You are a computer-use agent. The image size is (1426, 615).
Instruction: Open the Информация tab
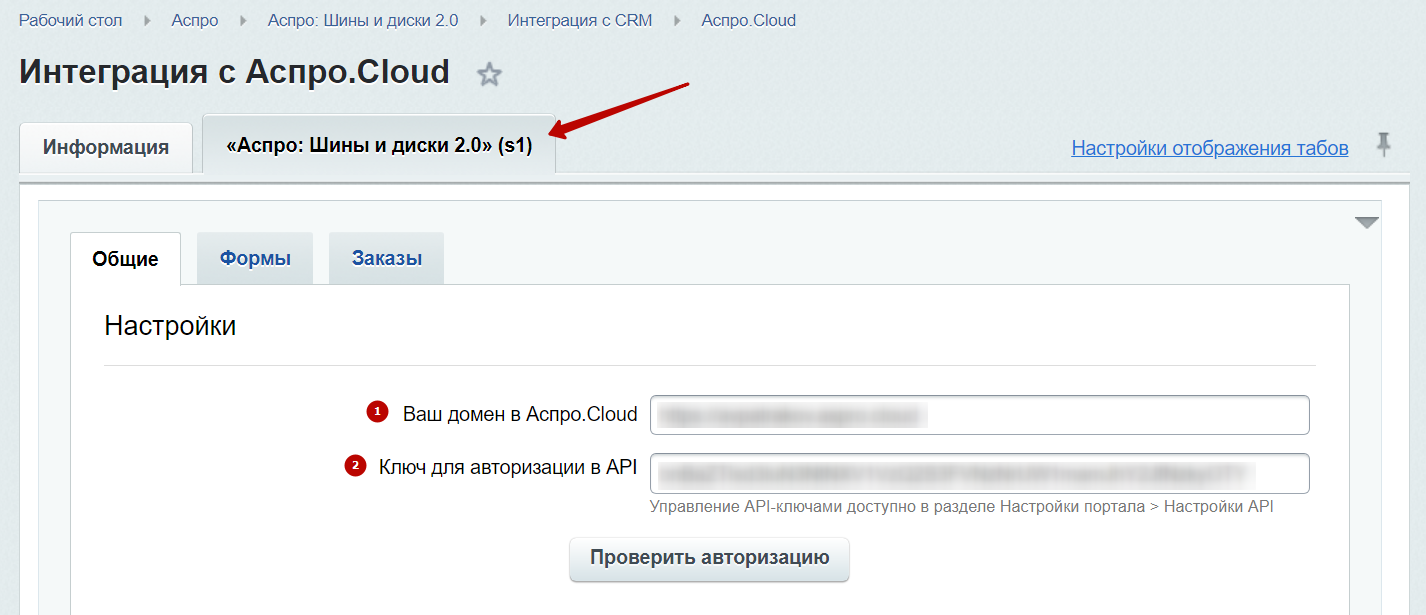tap(106, 148)
